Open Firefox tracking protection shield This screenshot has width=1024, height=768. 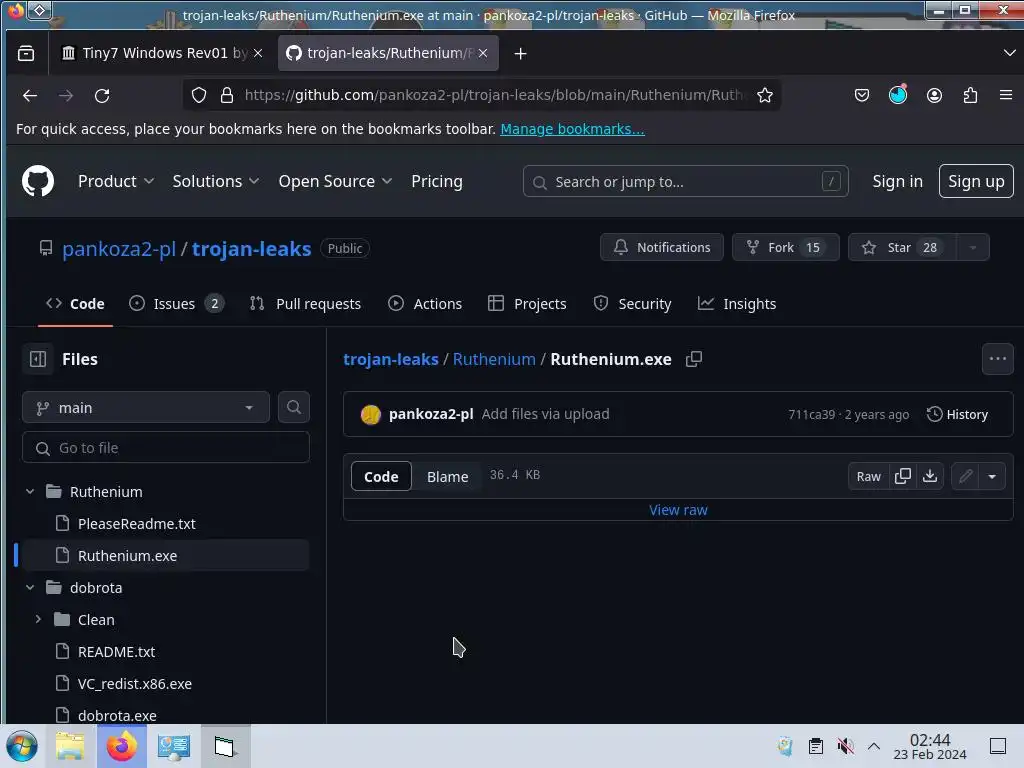[199, 95]
